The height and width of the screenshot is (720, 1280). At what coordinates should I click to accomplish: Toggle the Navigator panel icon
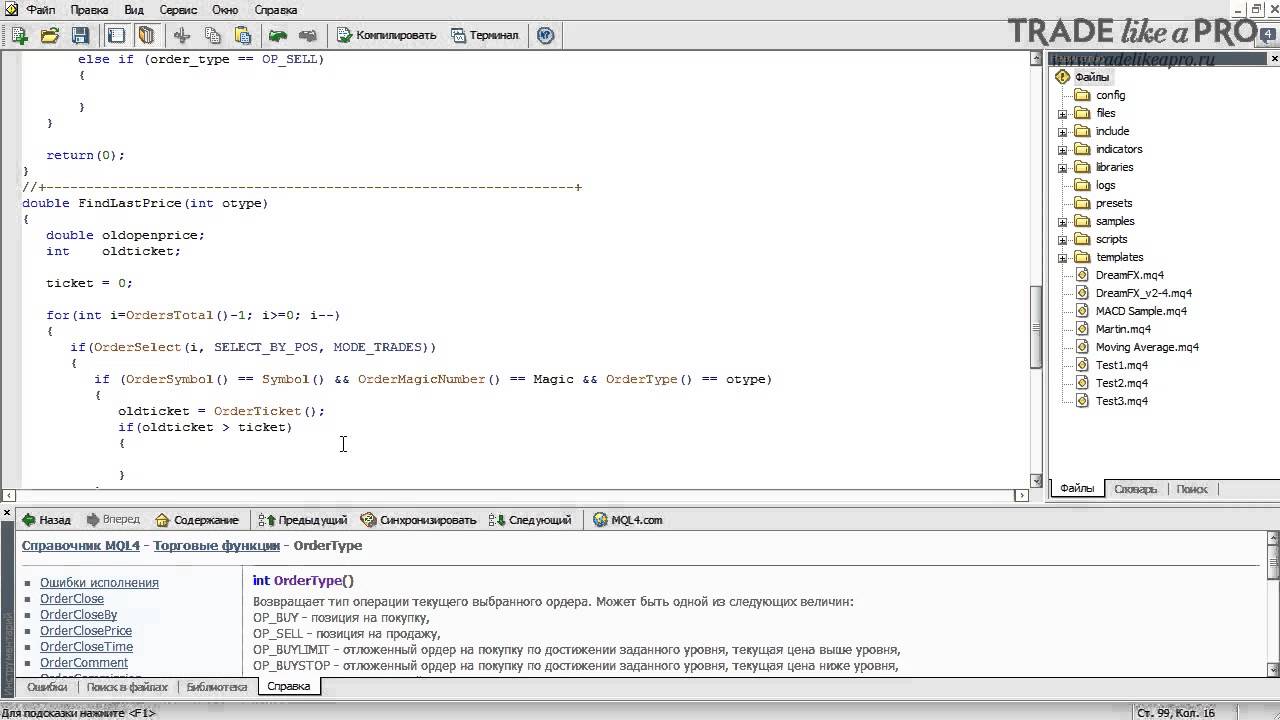point(116,35)
